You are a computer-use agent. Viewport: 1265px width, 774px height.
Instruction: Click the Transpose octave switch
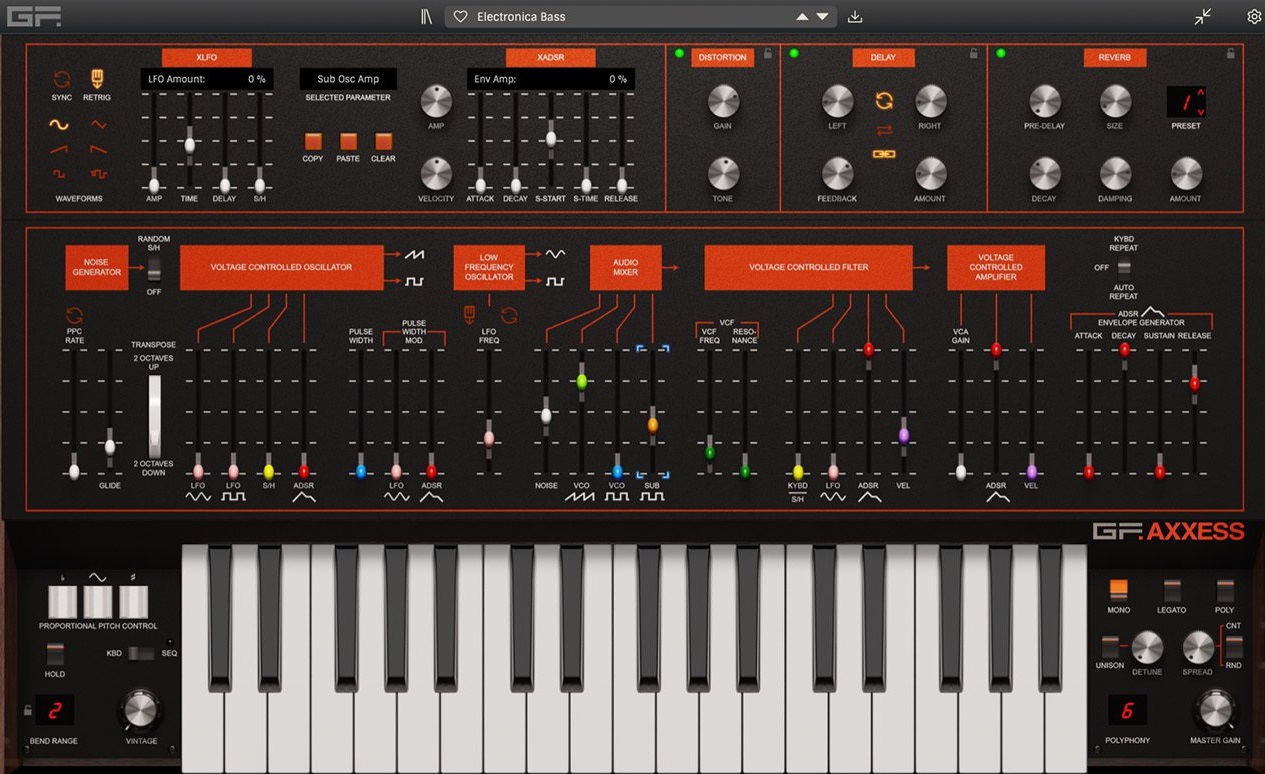pos(154,418)
